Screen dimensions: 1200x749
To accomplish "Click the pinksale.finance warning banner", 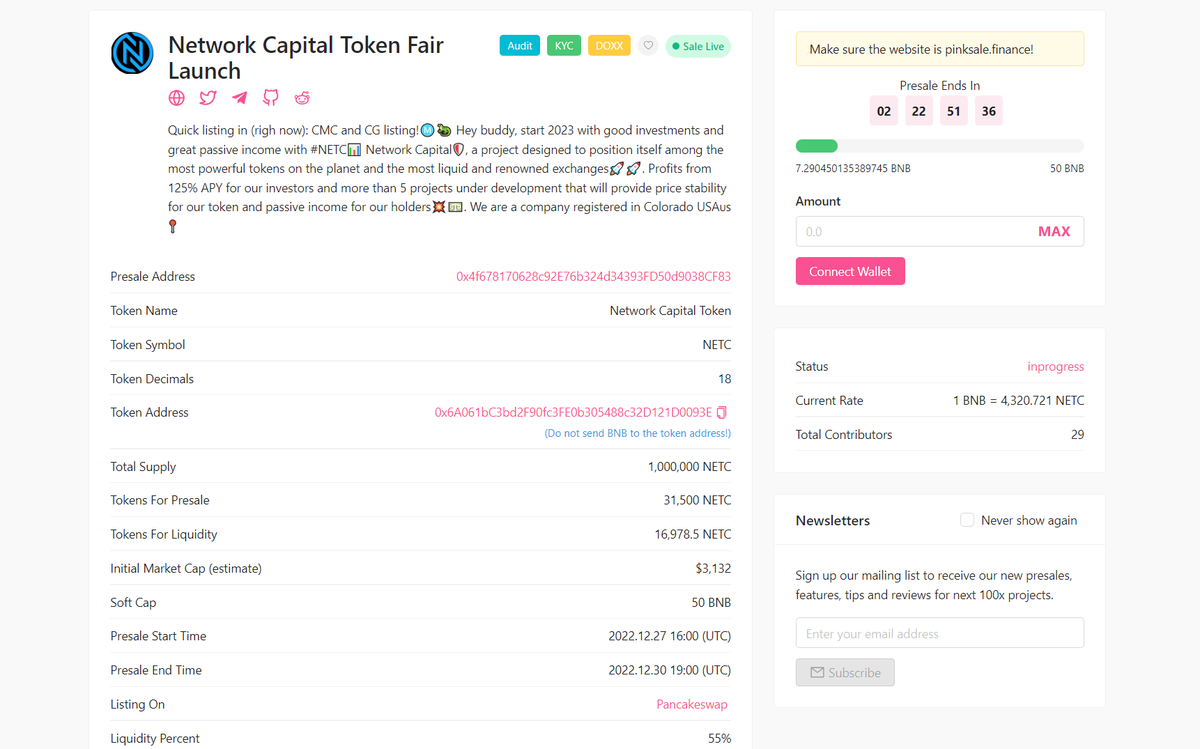I will (x=940, y=49).
